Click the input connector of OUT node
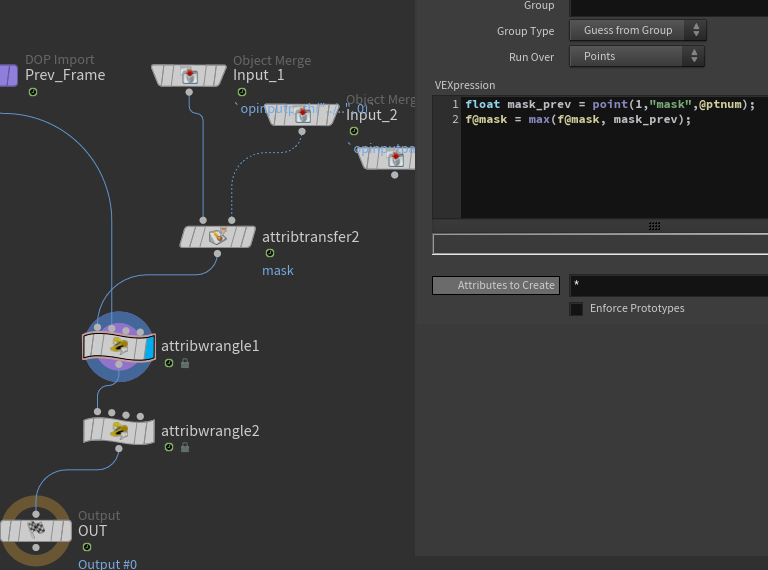Image resolution: width=768 pixels, height=570 pixels. (36, 514)
